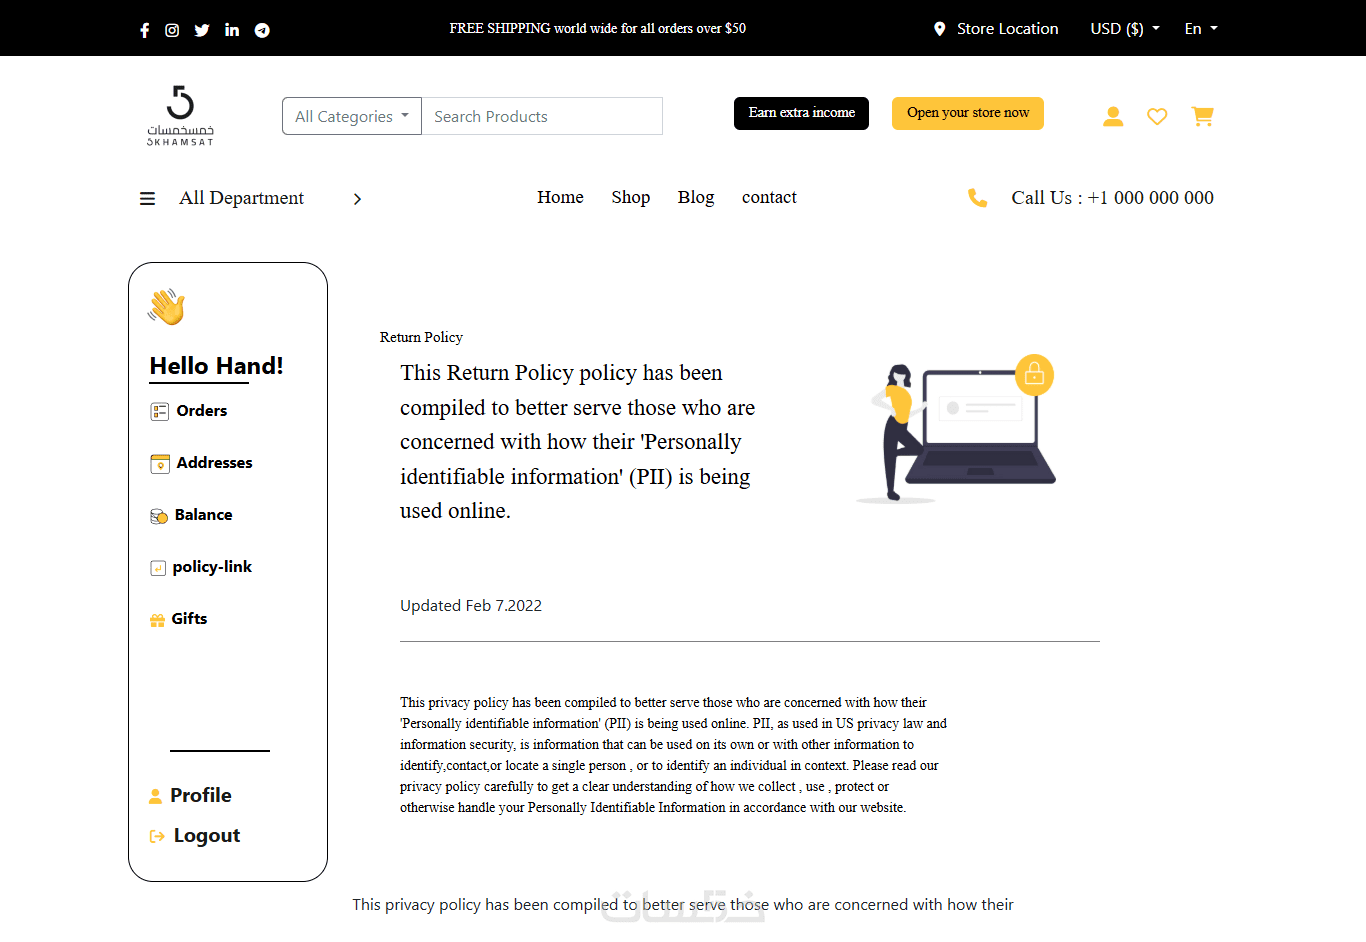The image size is (1366, 942).
Task: Open the LinkedIn social icon
Action: pos(232,30)
